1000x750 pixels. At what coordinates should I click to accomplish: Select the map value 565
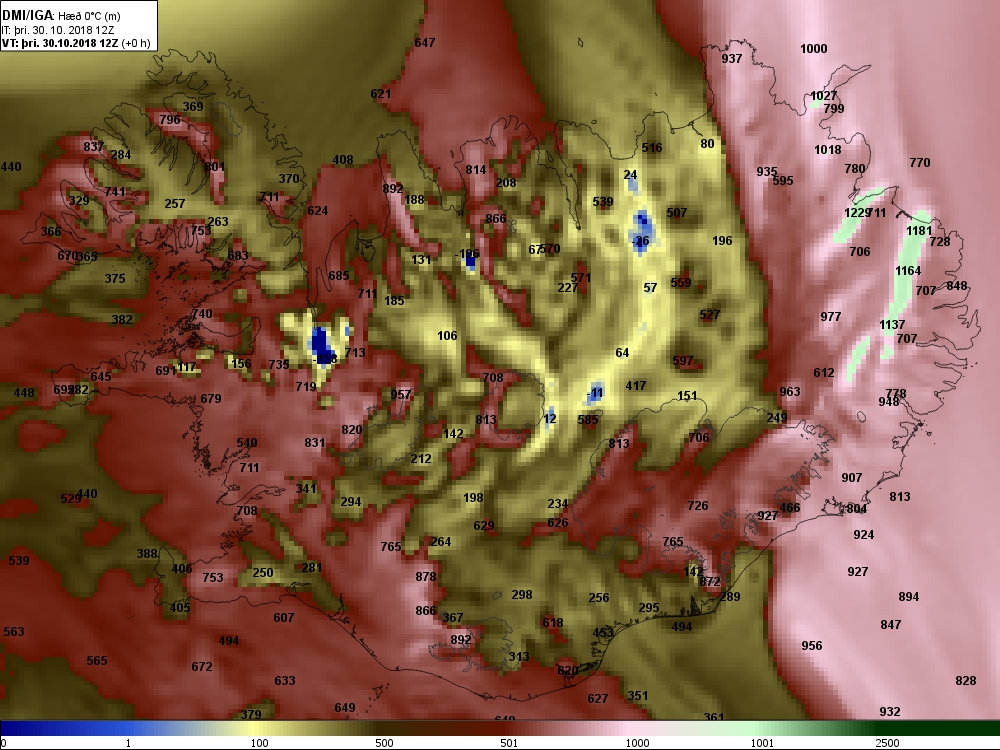pyautogui.click(x=97, y=661)
